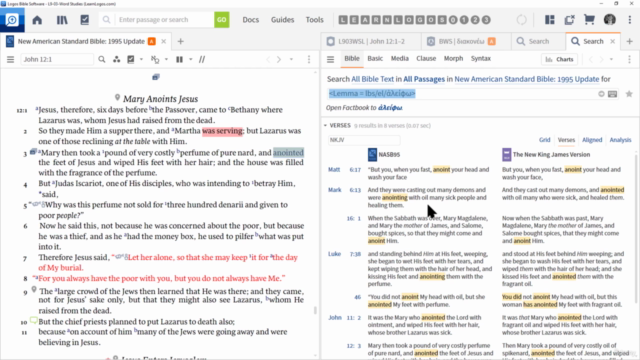Open the user profile avatar

tap(610, 20)
